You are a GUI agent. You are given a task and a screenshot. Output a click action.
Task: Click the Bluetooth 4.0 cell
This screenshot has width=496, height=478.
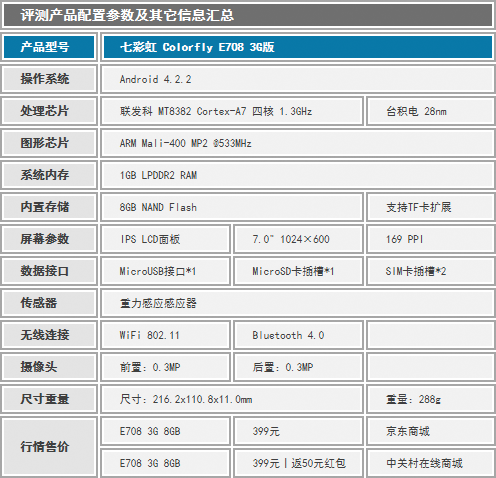click(x=298, y=335)
